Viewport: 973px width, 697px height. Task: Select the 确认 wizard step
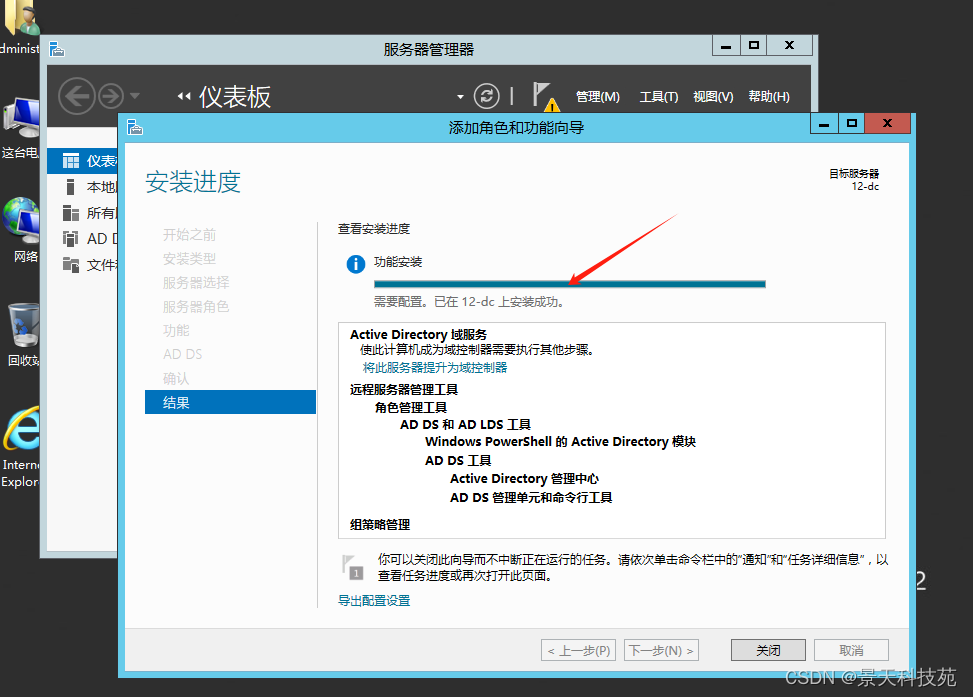[x=176, y=379]
